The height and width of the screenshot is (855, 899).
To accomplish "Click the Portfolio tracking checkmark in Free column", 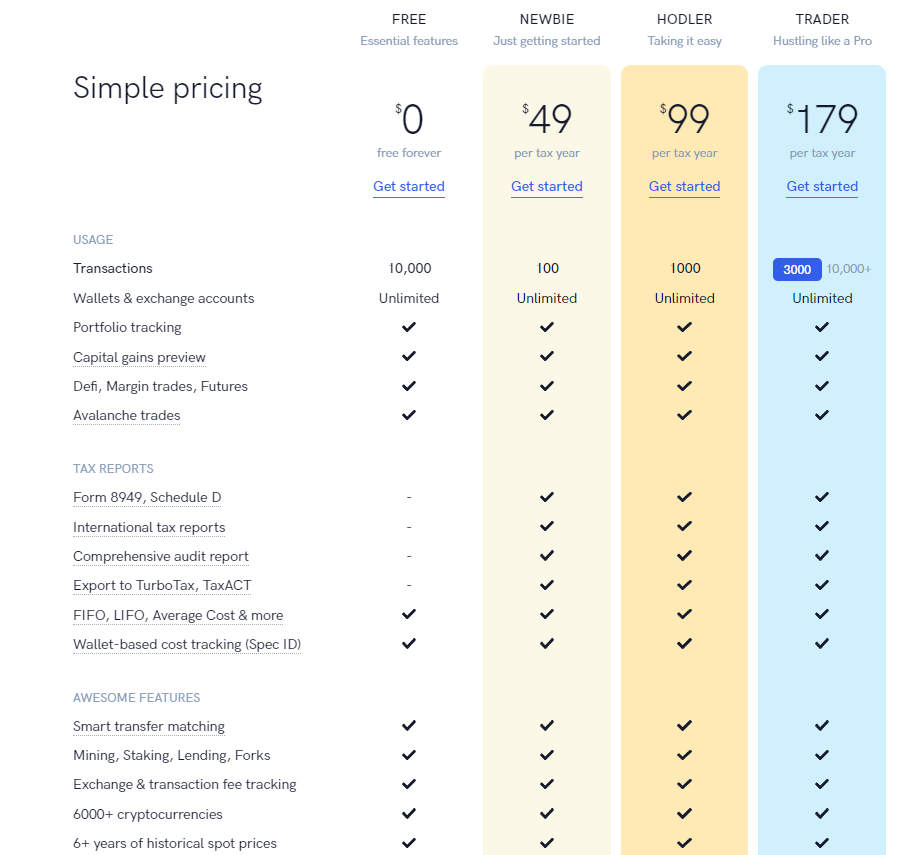I will (x=409, y=327).
